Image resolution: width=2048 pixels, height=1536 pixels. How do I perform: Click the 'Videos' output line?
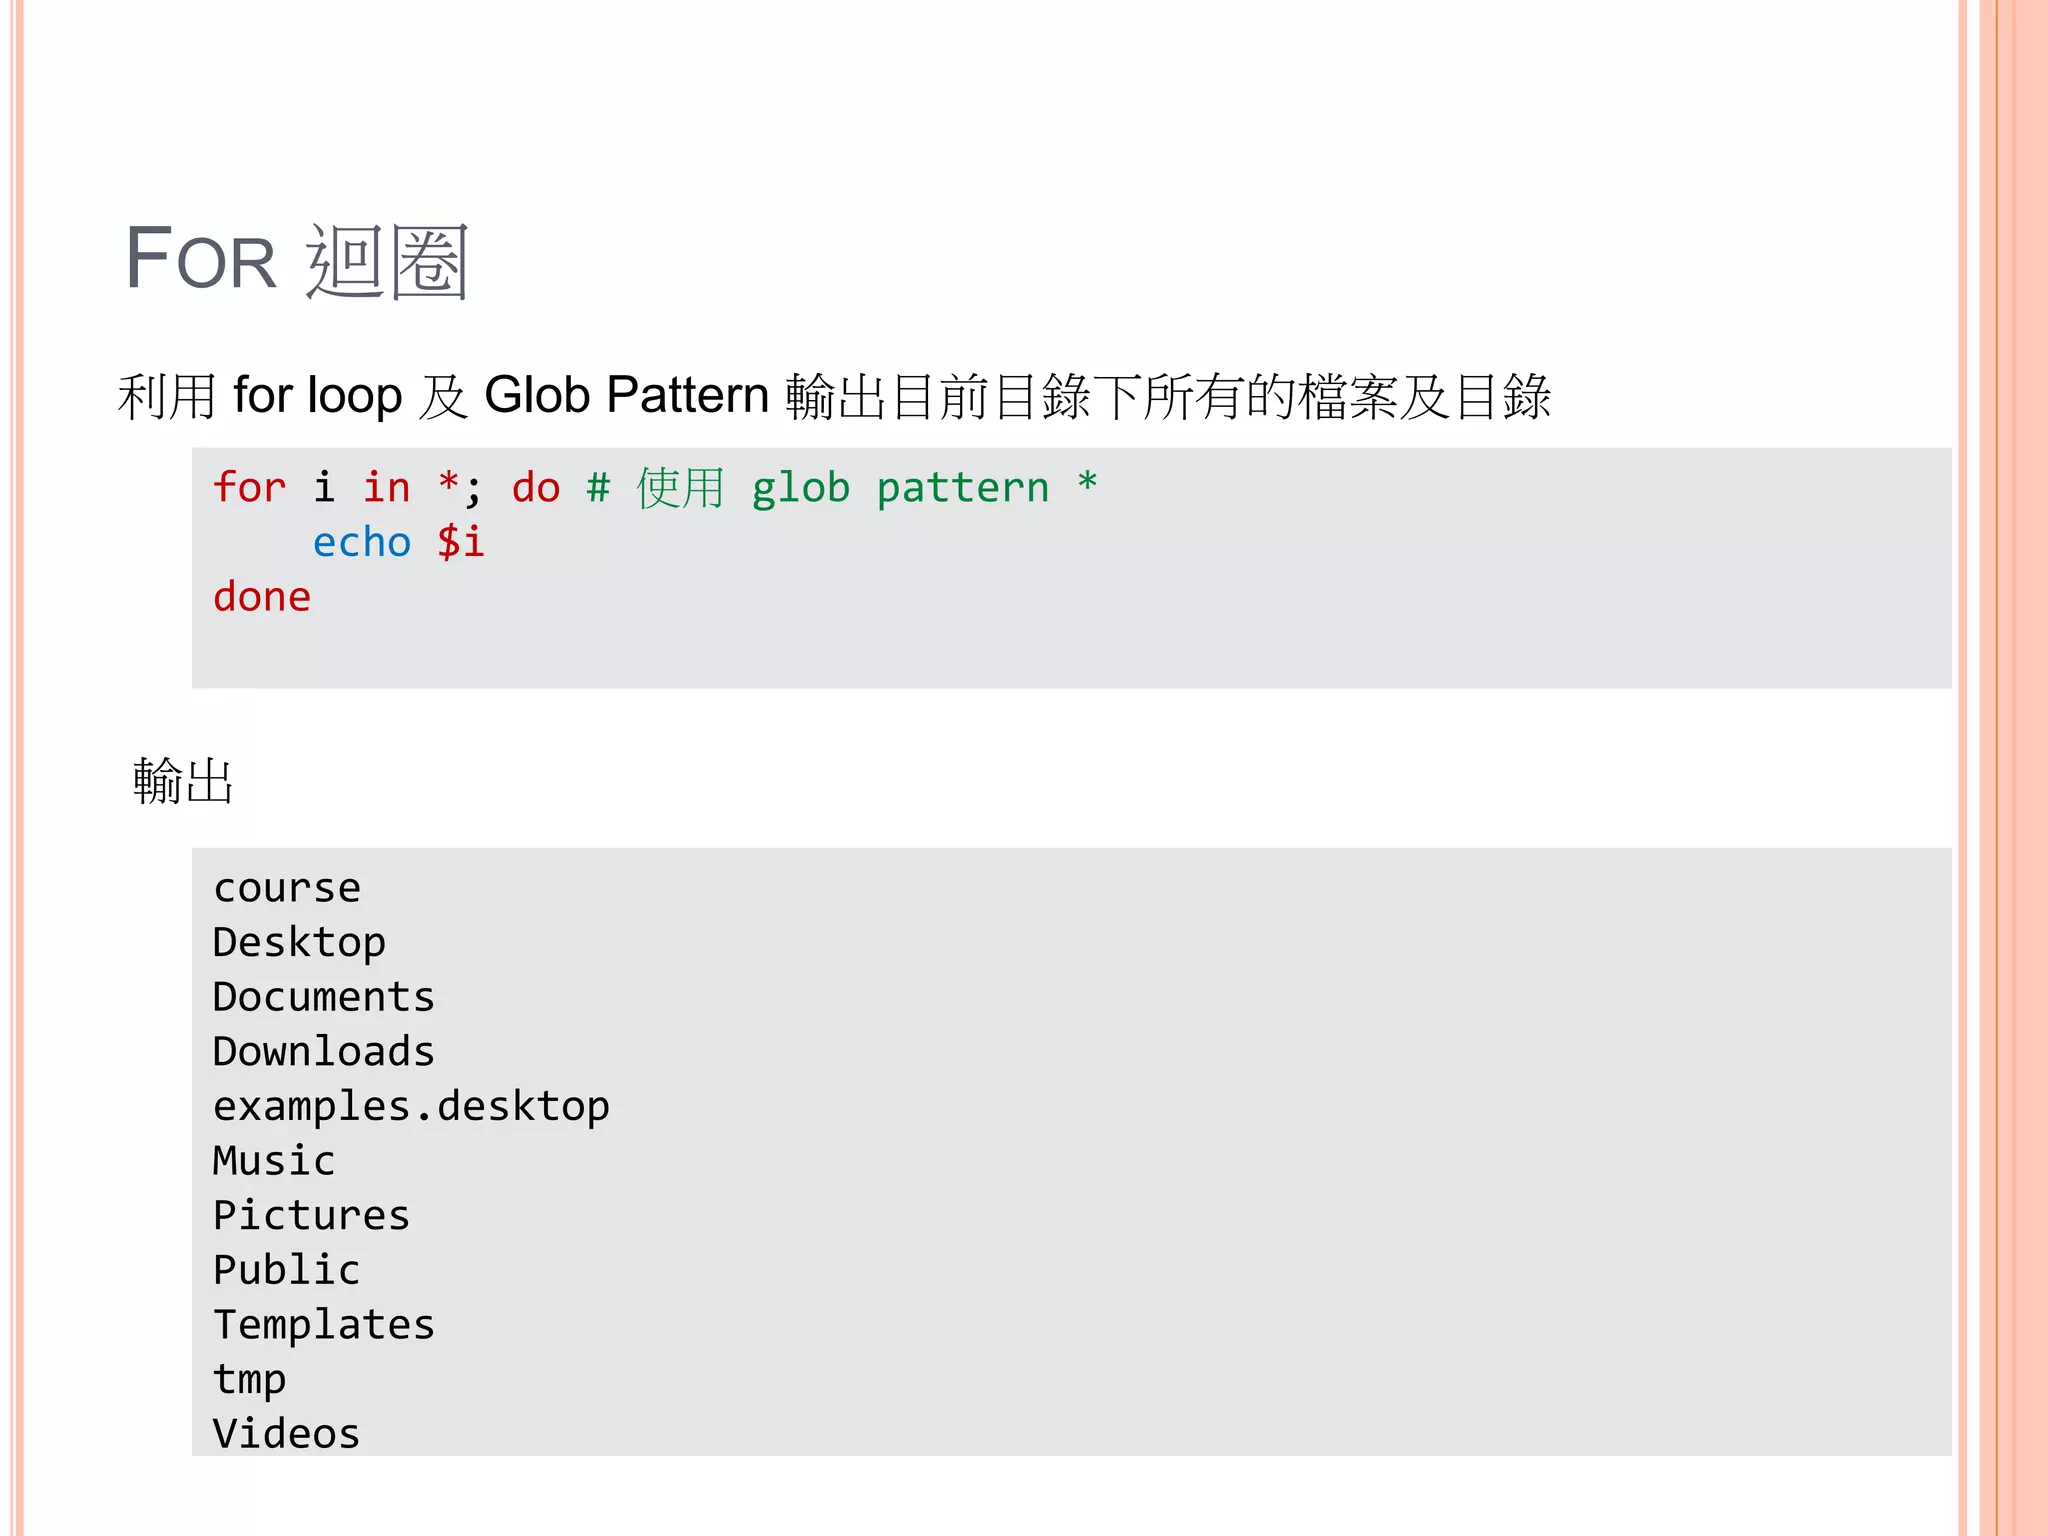(286, 1434)
